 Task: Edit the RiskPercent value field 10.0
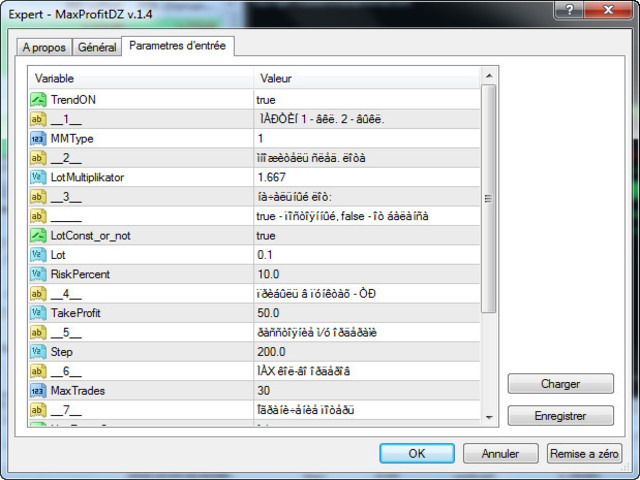[367, 274]
